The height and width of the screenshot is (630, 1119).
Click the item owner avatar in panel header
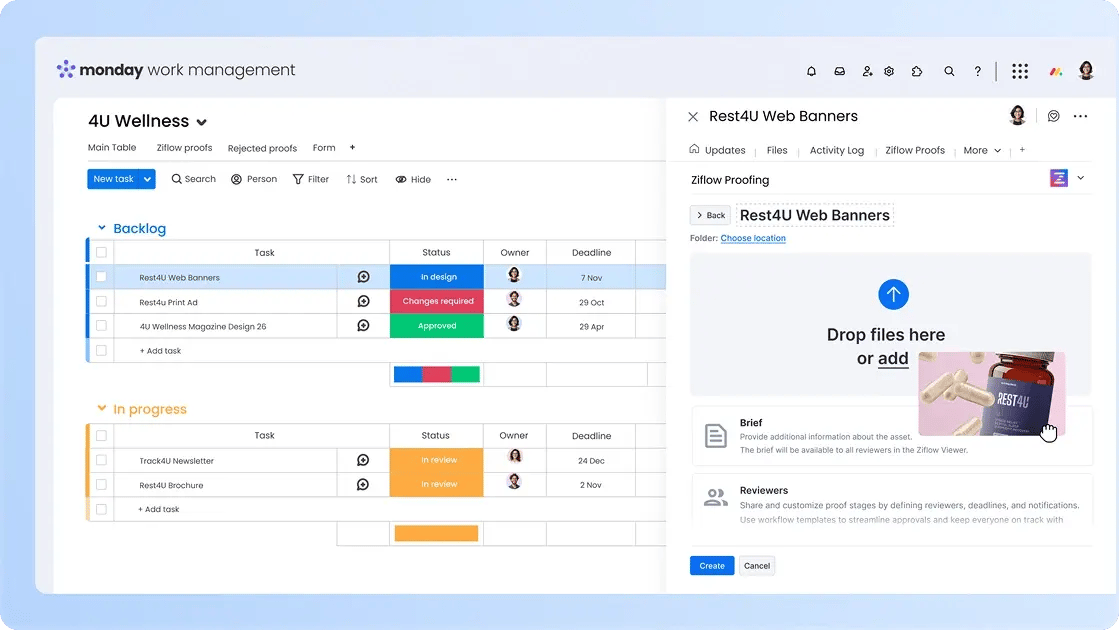1017,115
